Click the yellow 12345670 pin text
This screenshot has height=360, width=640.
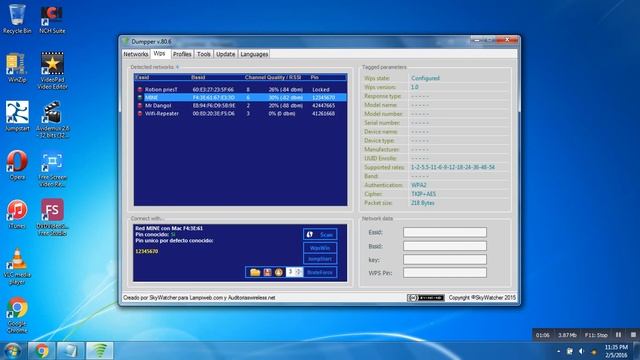147,251
